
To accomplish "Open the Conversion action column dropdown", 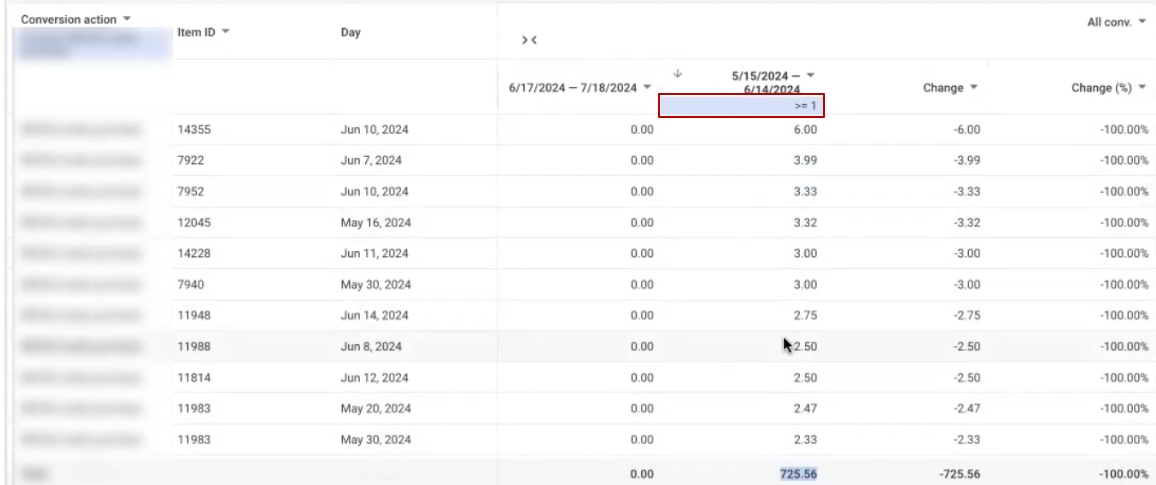I will [125, 20].
